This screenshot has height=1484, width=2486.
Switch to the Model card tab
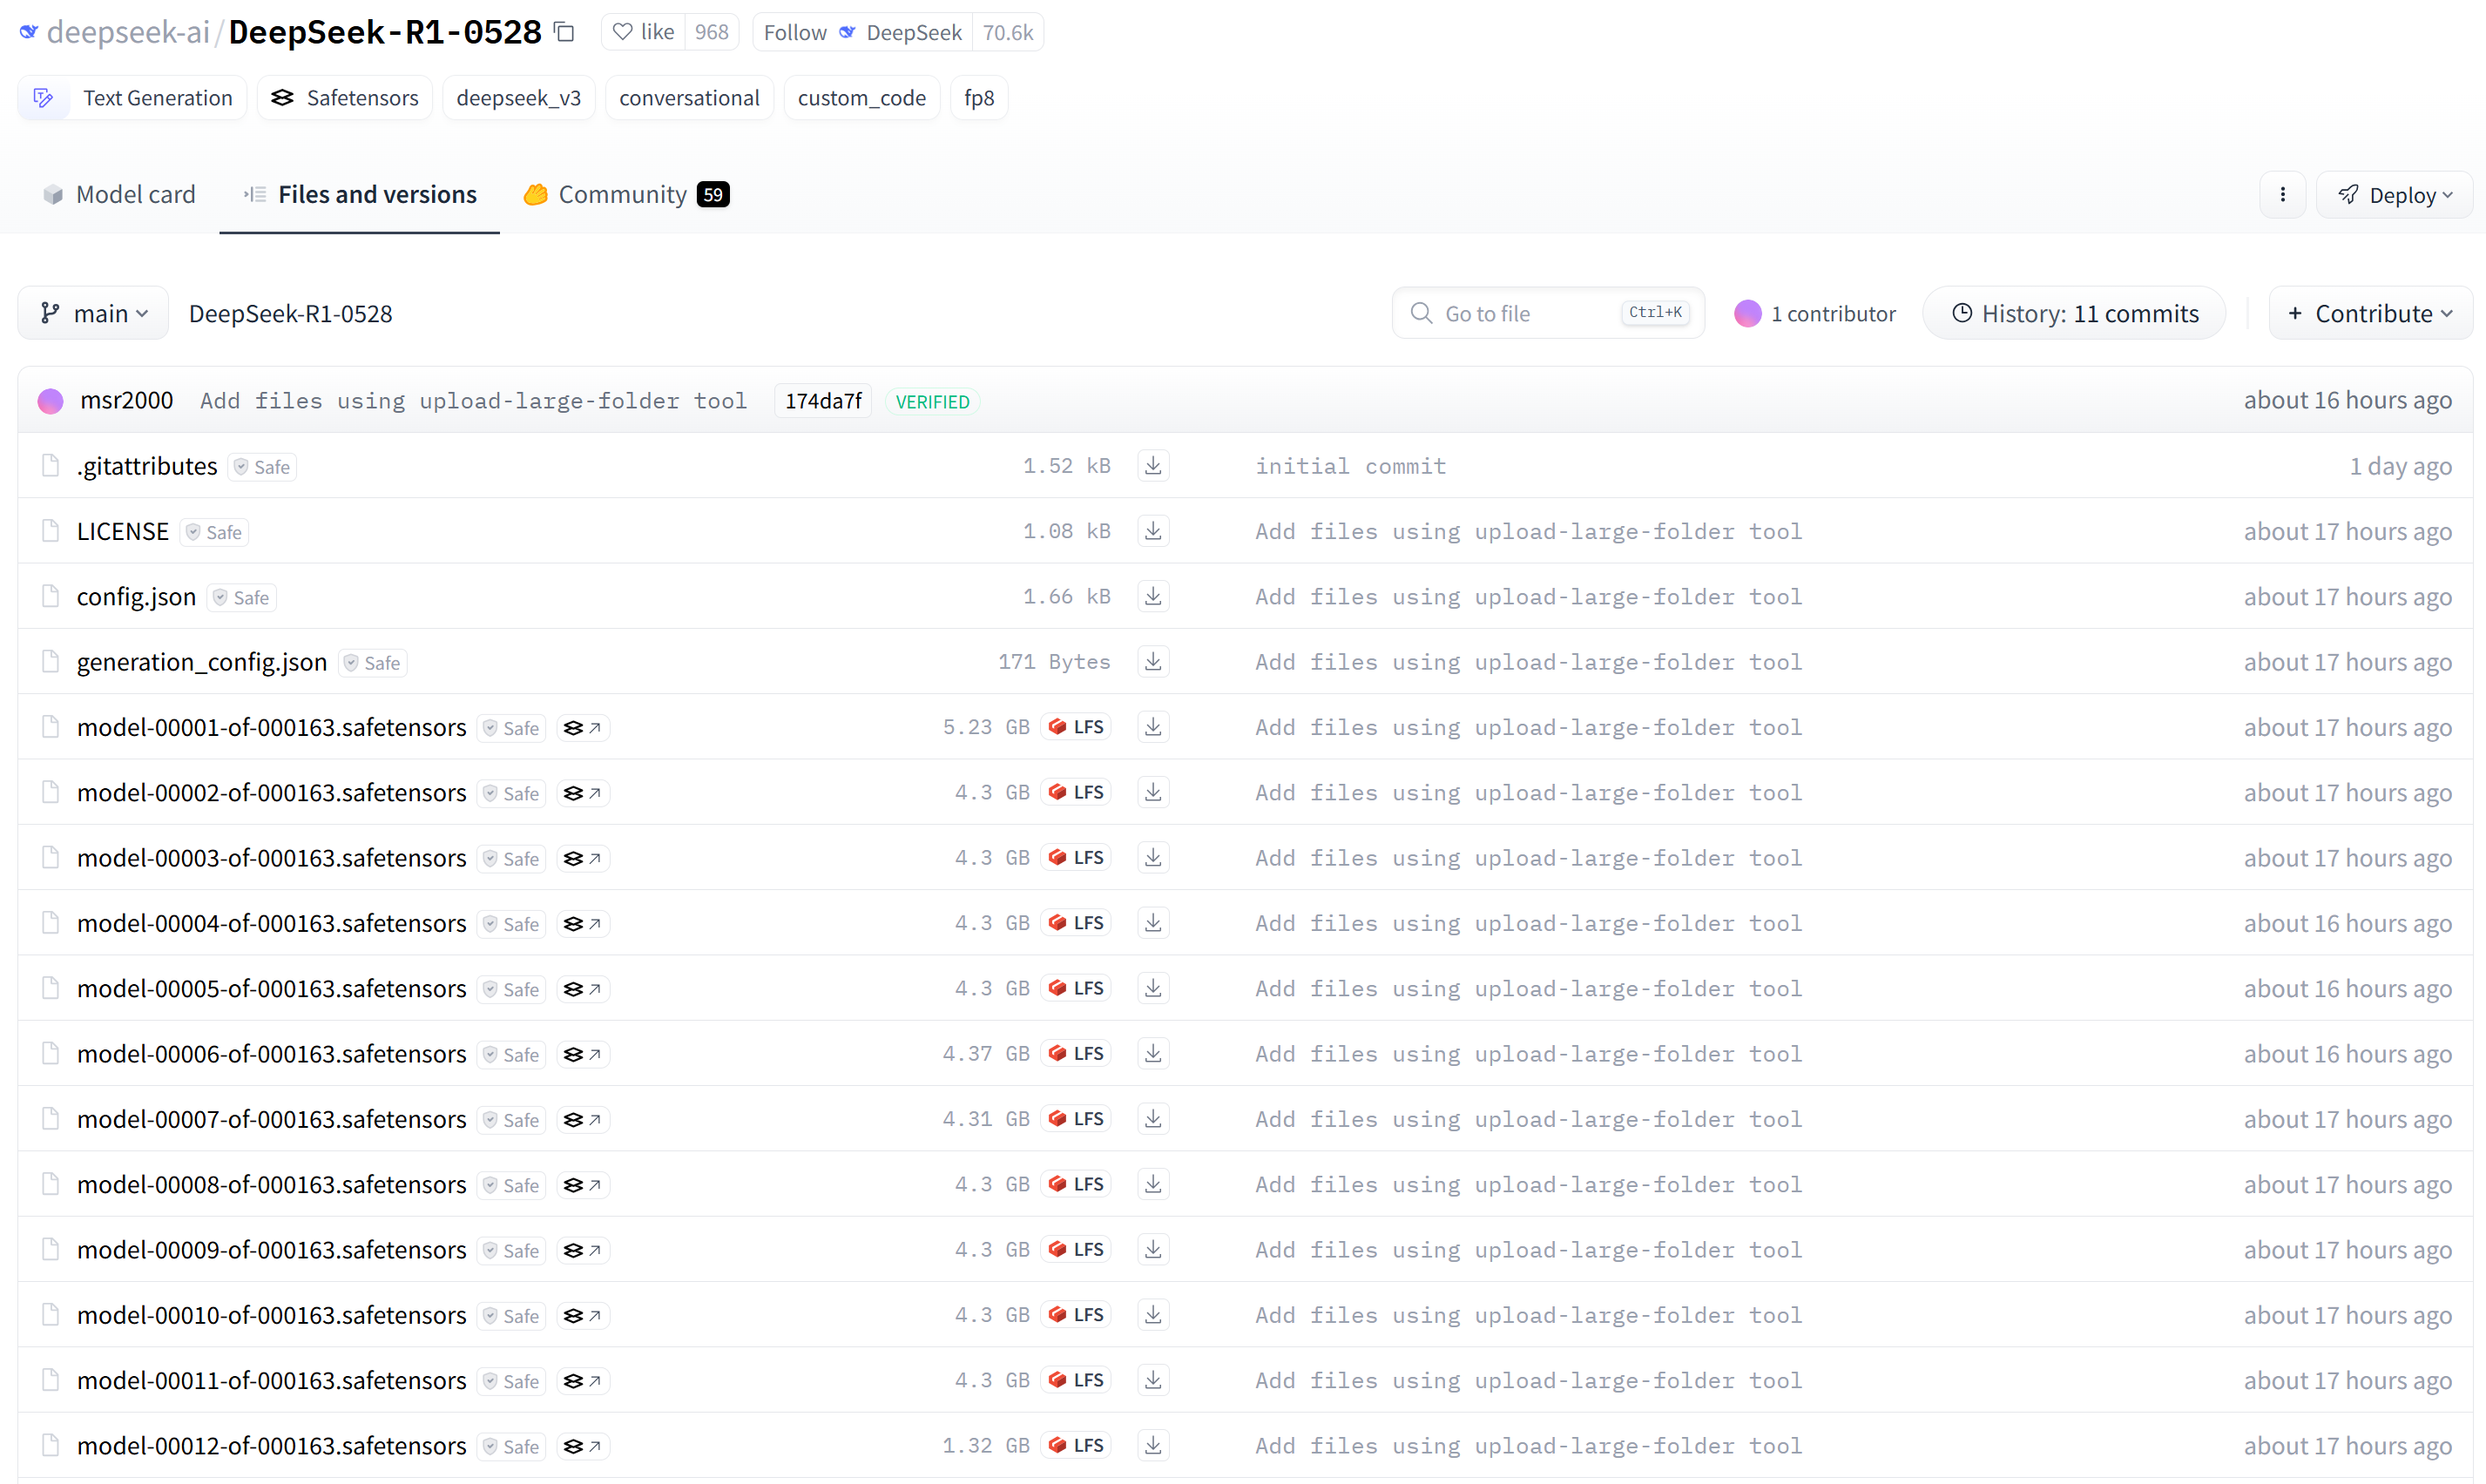click(x=119, y=195)
